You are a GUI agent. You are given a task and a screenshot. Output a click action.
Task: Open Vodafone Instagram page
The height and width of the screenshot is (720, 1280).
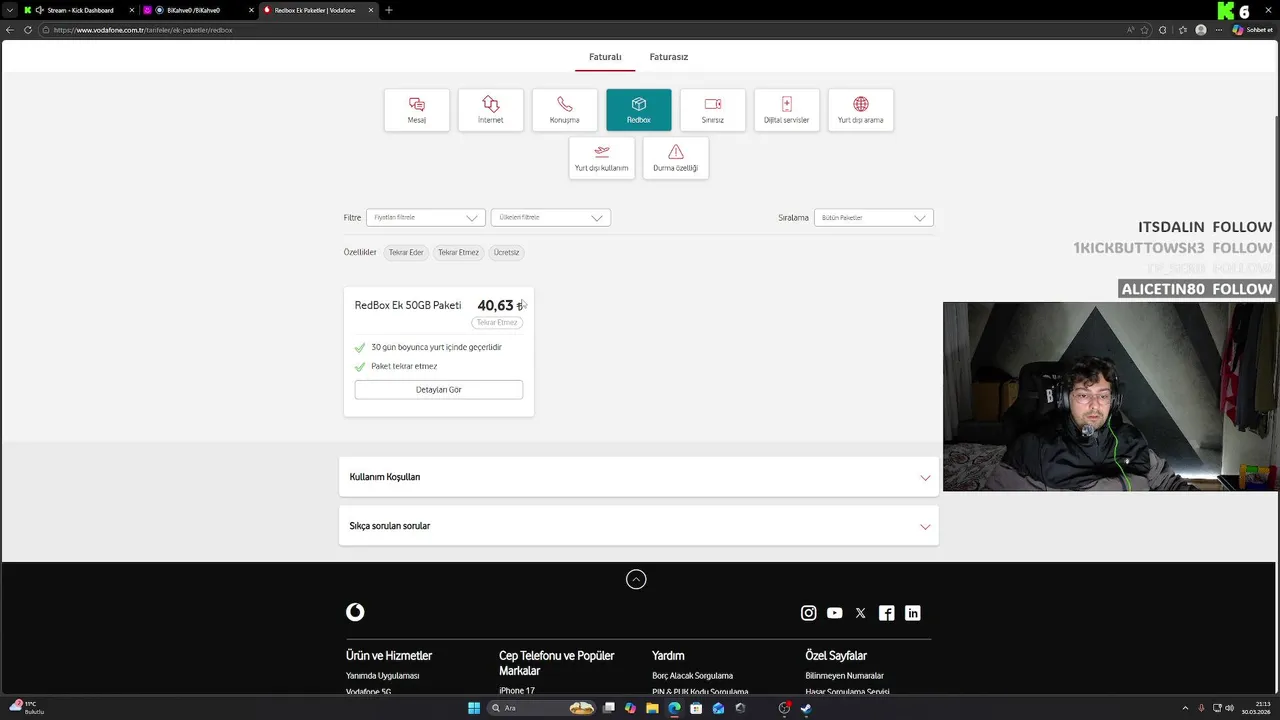point(809,613)
